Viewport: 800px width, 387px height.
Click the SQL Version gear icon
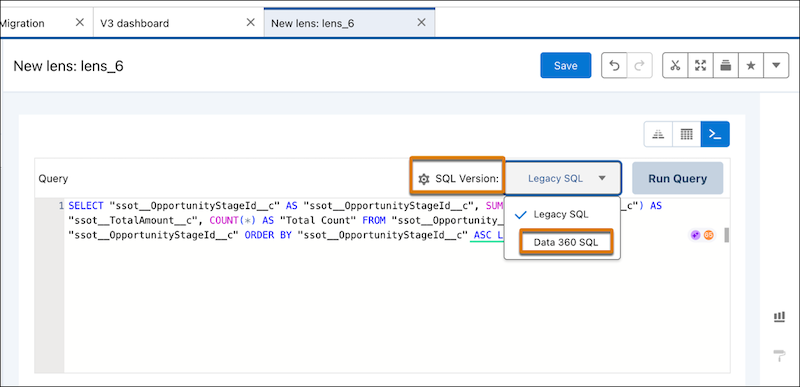423,179
